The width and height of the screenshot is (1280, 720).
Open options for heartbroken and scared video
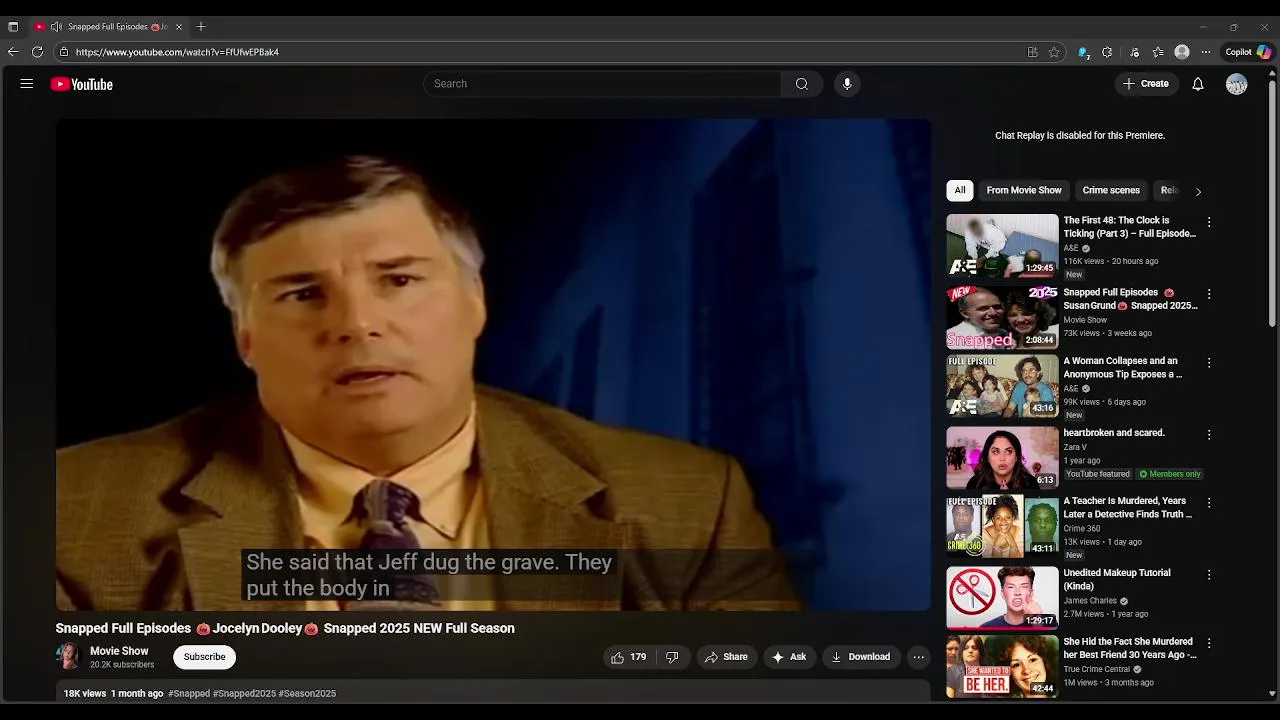pyautogui.click(x=1209, y=435)
